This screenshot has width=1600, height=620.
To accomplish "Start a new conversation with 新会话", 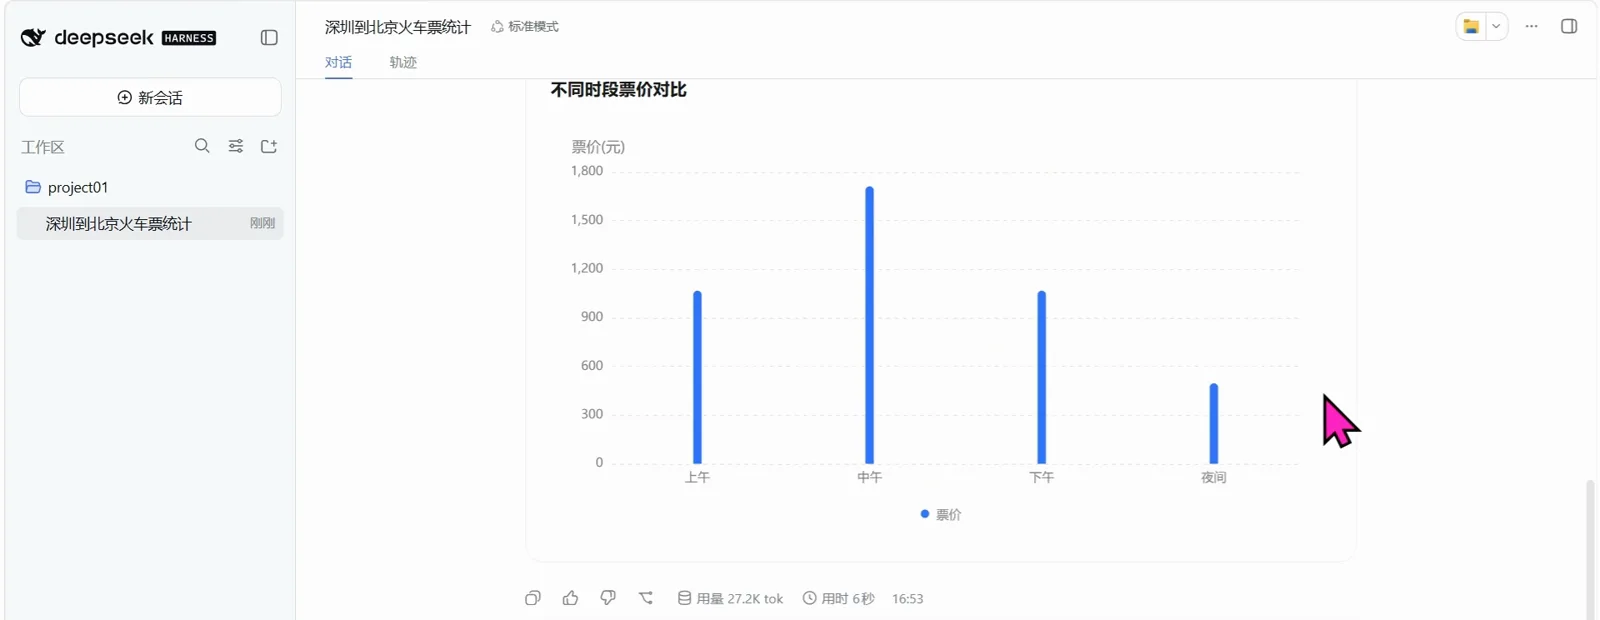I will (x=150, y=97).
